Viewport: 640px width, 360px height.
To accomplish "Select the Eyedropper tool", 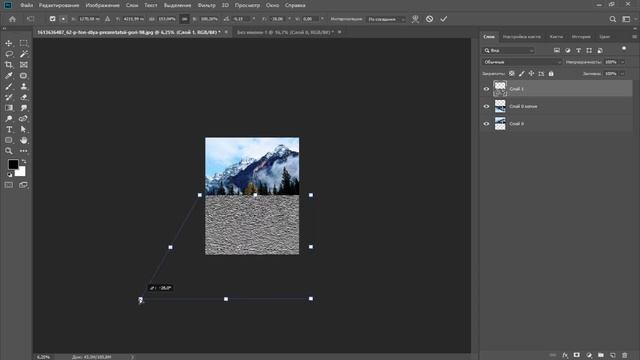I will click(x=9, y=76).
